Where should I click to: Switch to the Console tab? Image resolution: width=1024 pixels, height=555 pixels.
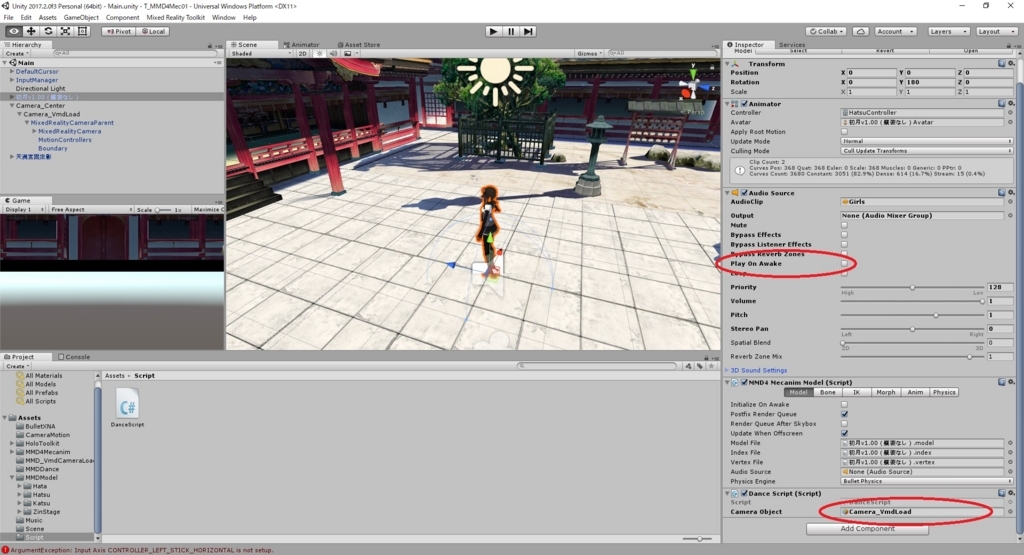(x=74, y=357)
